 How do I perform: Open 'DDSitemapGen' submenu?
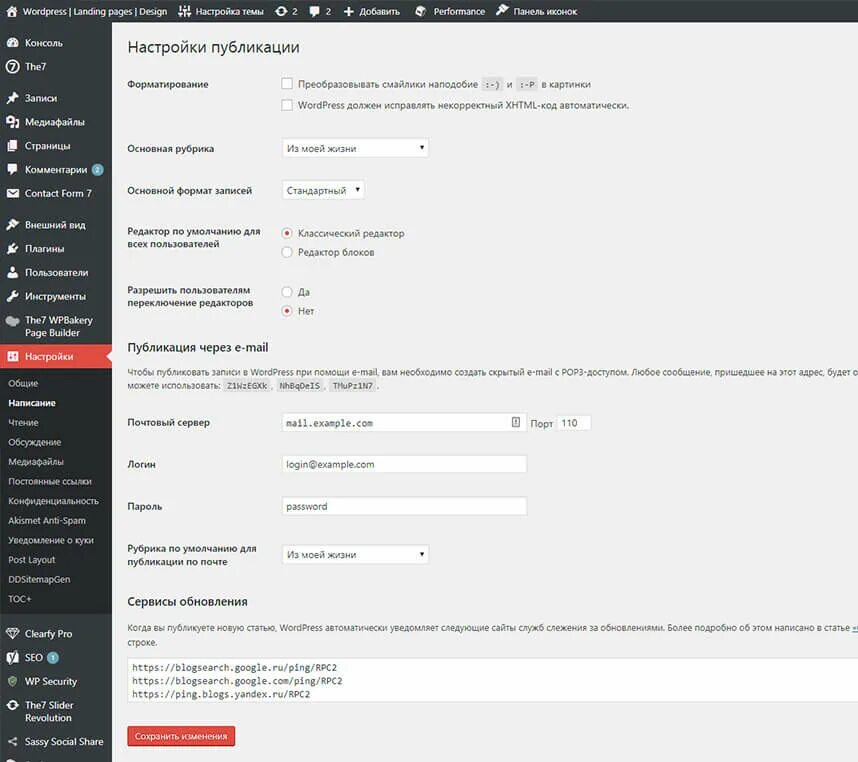[x=39, y=579]
